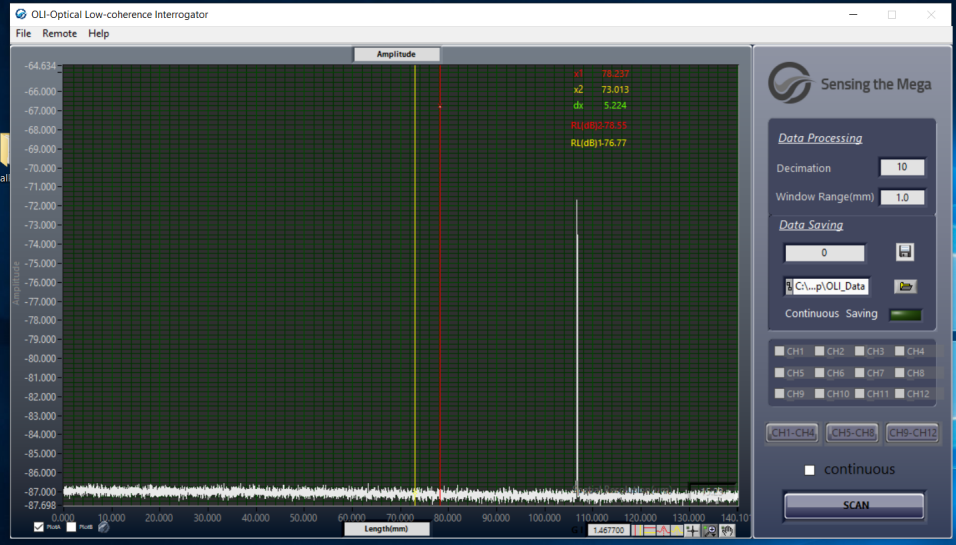
Task: Tick the CH9 channel checkbox
Action: coord(779,394)
